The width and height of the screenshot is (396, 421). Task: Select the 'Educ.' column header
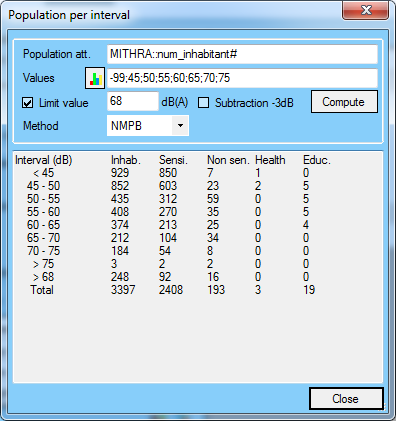tap(317, 160)
